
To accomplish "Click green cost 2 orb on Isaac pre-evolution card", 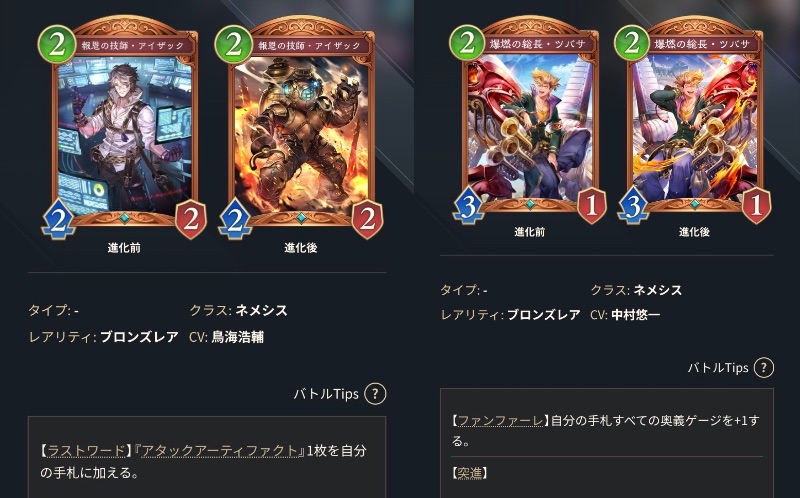I will (57, 45).
